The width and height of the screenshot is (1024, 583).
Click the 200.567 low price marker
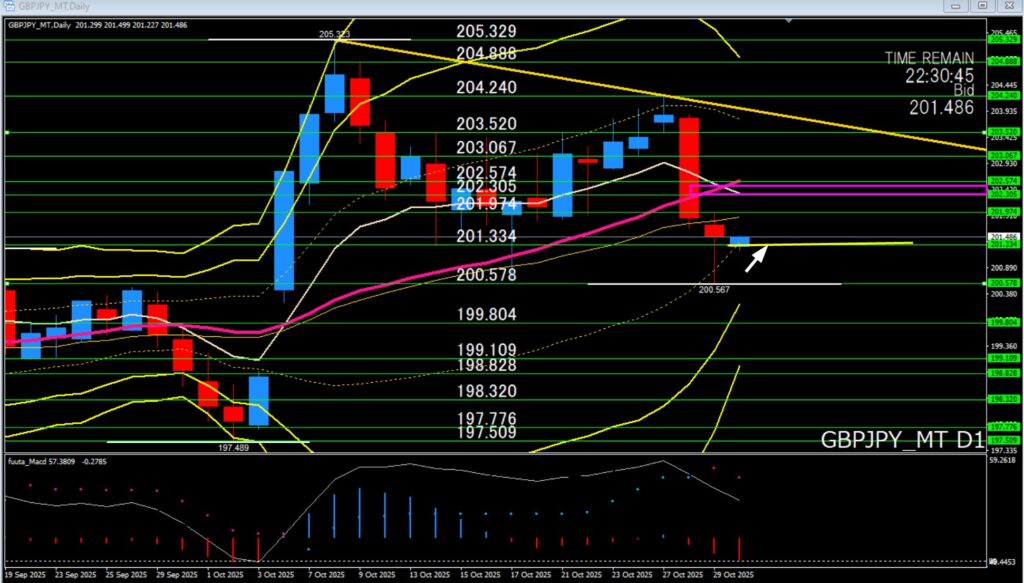coord(714,289)
